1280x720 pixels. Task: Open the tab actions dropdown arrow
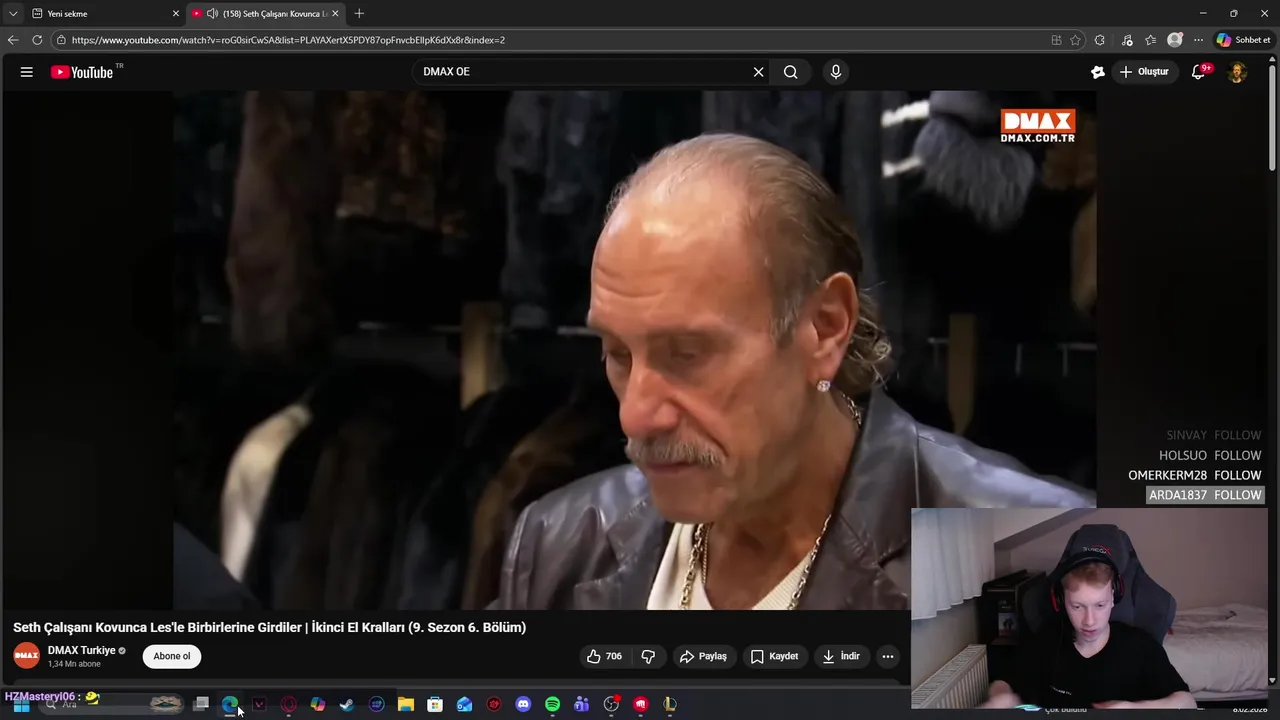(13, 13)
